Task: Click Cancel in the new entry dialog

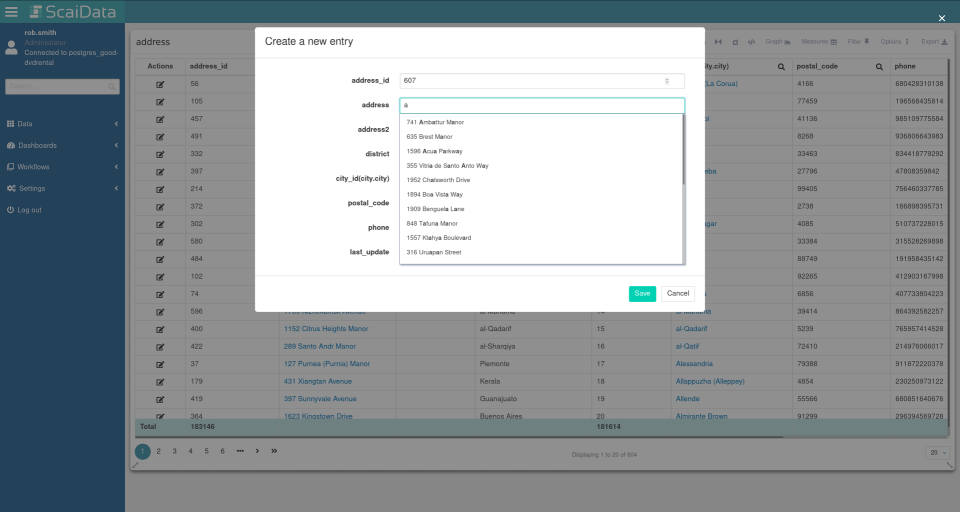Action: click(x=678, y=294)
